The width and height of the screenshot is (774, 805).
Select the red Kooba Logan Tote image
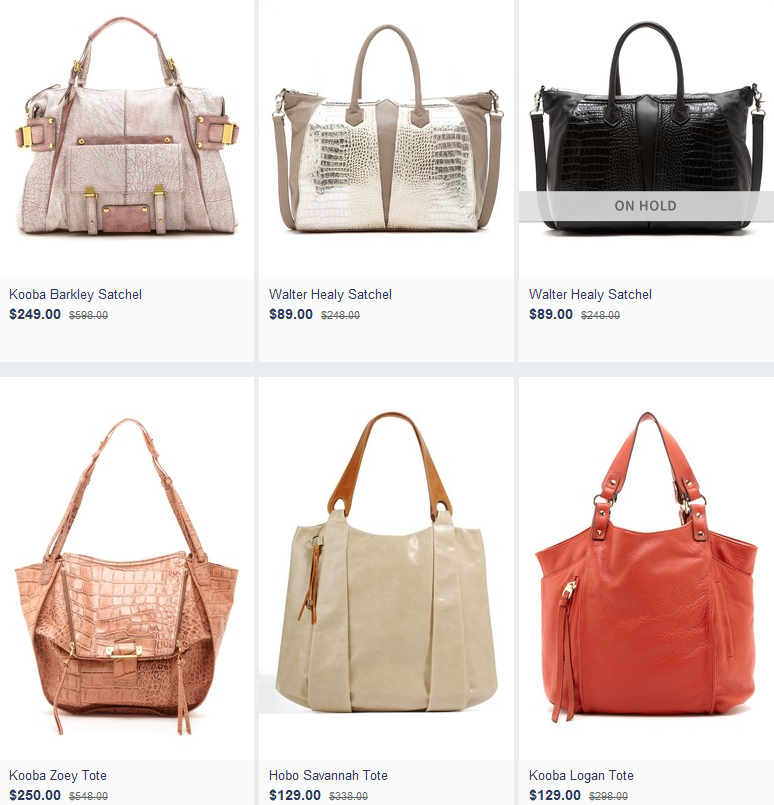click(646, 566)
